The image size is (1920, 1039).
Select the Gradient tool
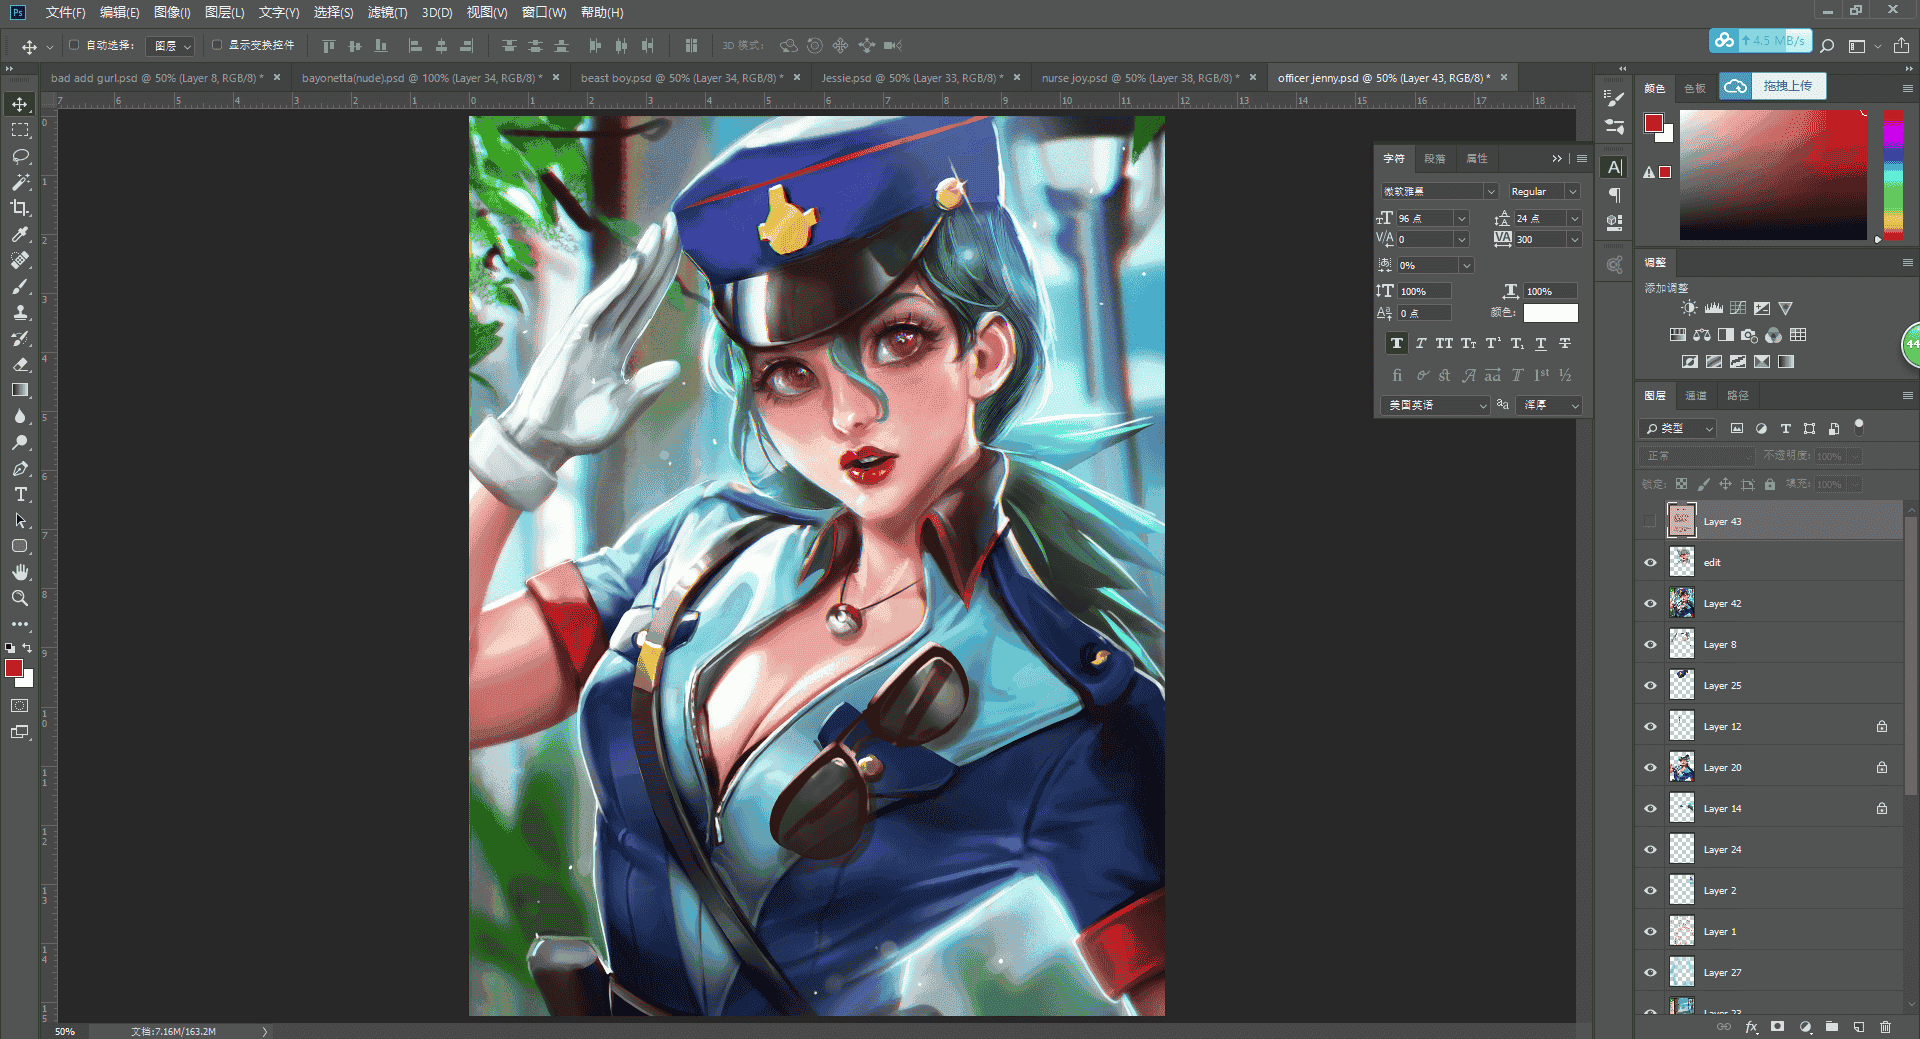coord(20,390)
